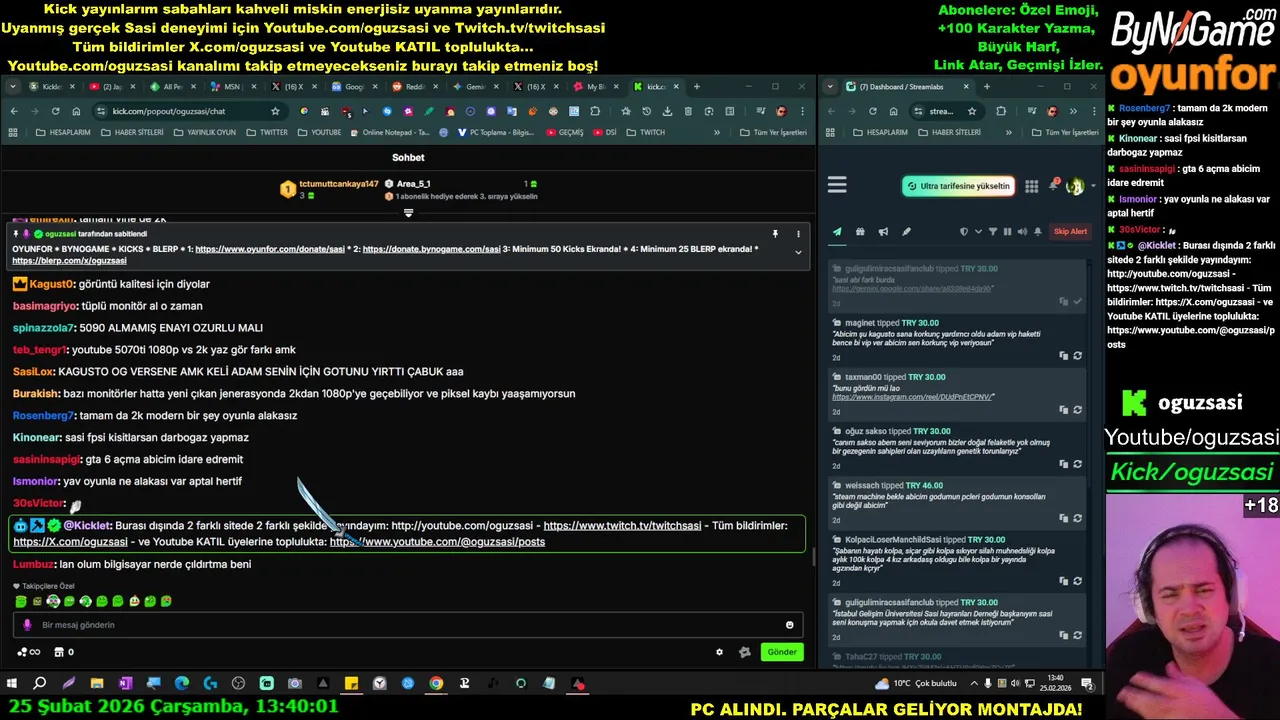The width and height of the screenshot is (1280, 720).
Task: Open a new tab in Kick window
Action: pyautogui.click(x=696, y=87)
